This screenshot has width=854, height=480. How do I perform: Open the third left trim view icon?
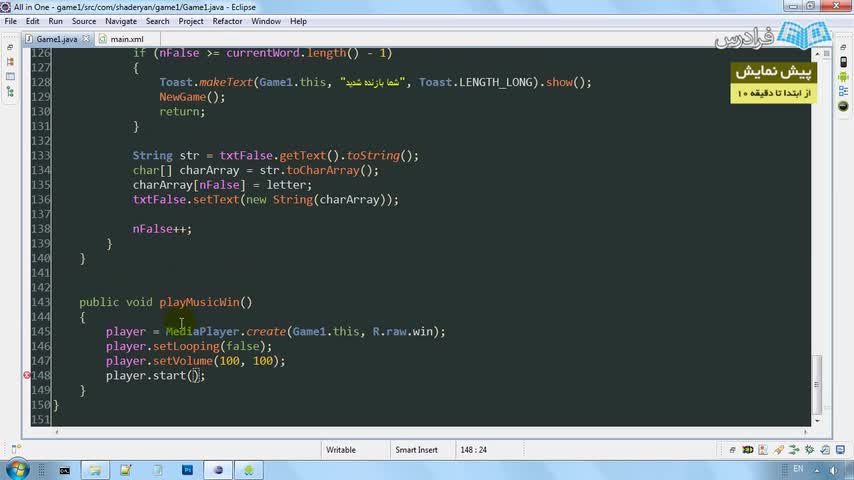click(10, 77)
